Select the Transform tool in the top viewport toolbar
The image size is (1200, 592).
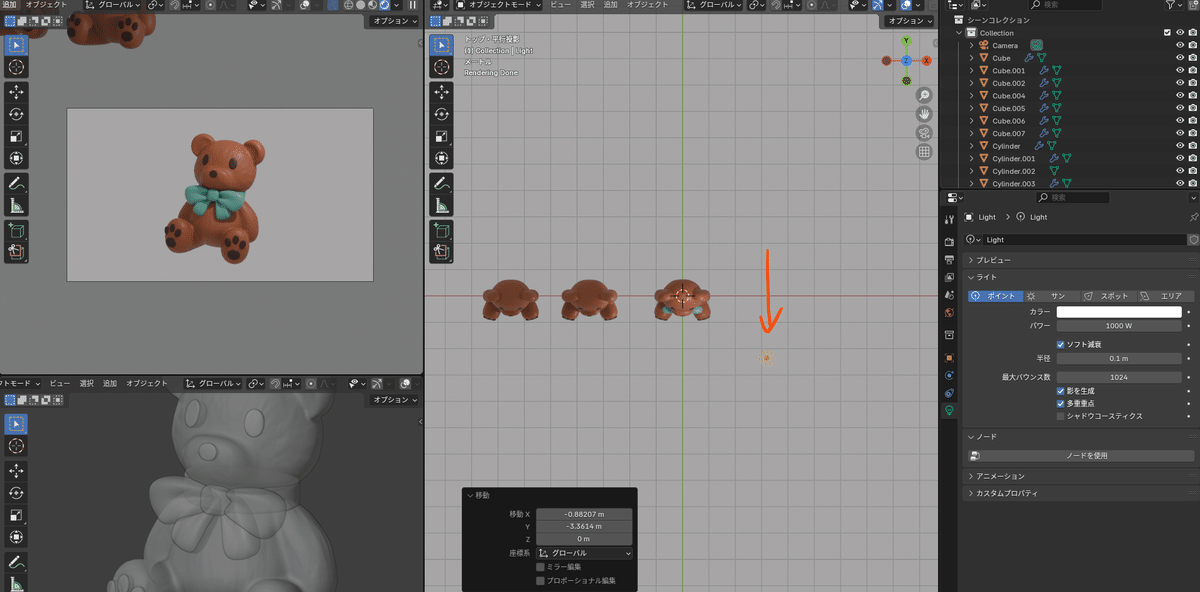pyautogui.click(x=441, y=158)
